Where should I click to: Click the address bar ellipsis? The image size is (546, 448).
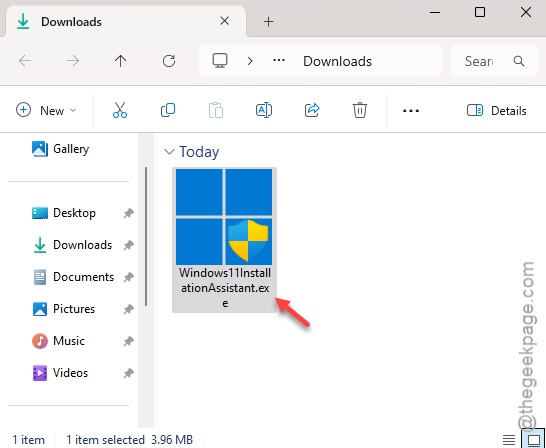(x=279, y=61)
